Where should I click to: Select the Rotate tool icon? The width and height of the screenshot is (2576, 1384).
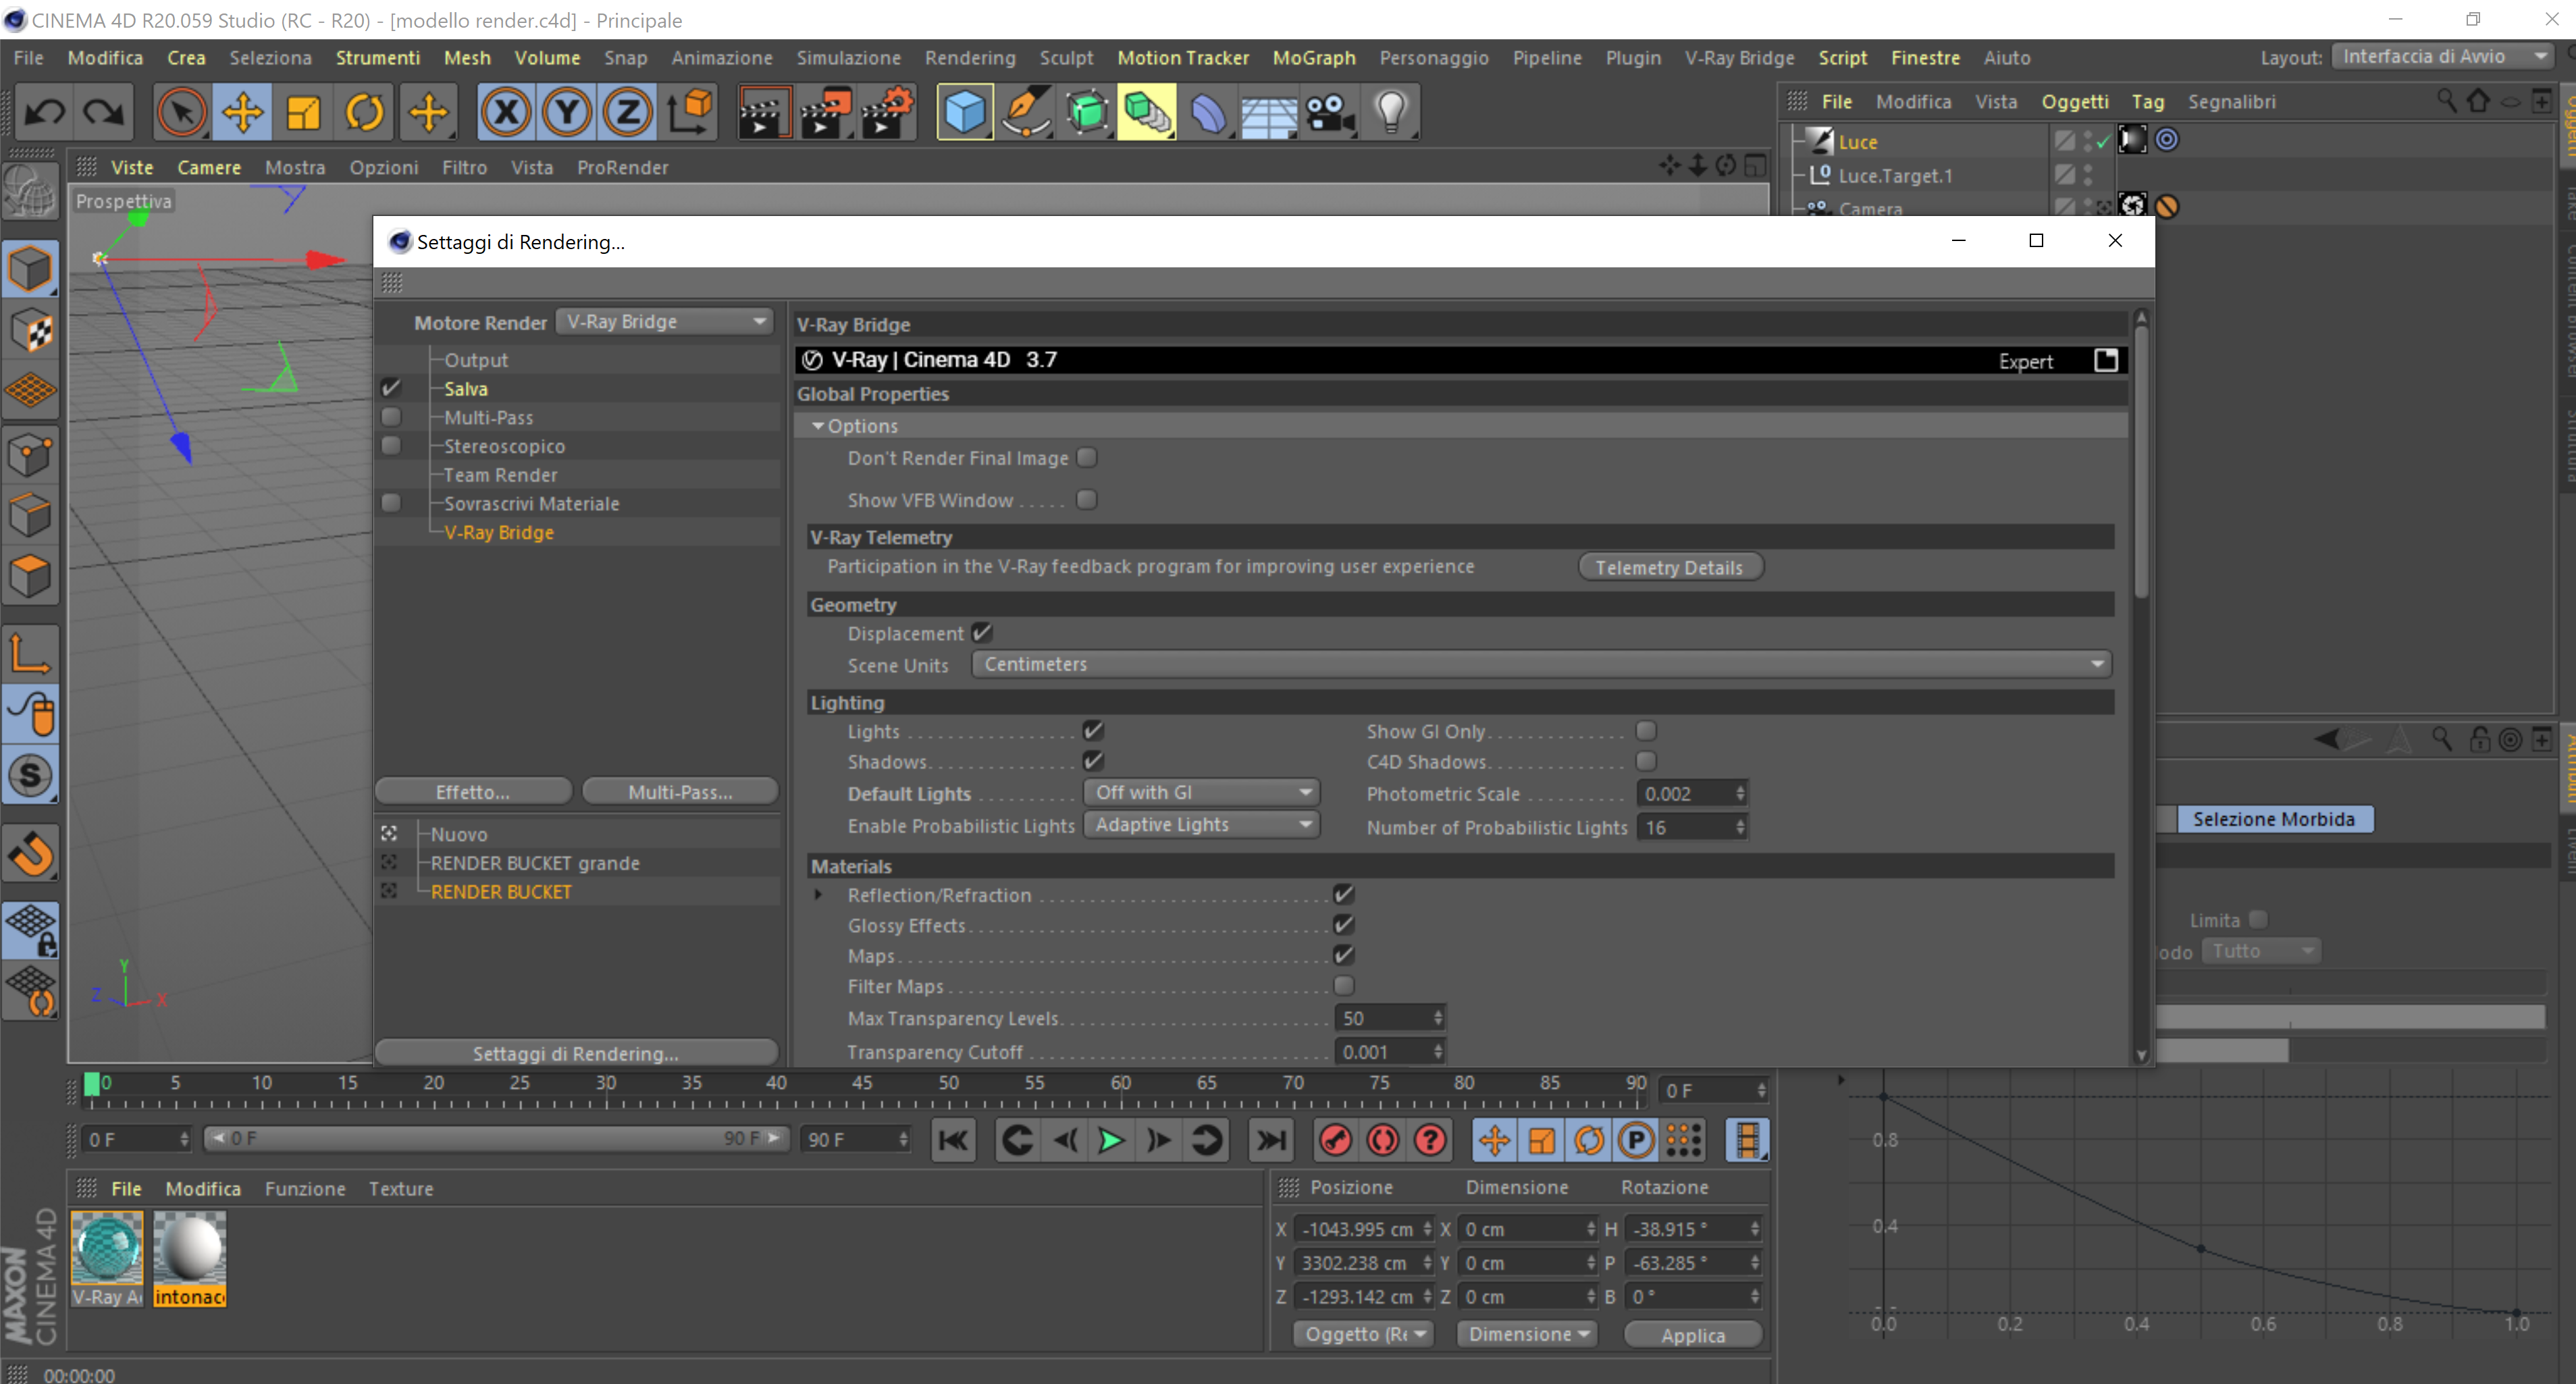point(364,112)
